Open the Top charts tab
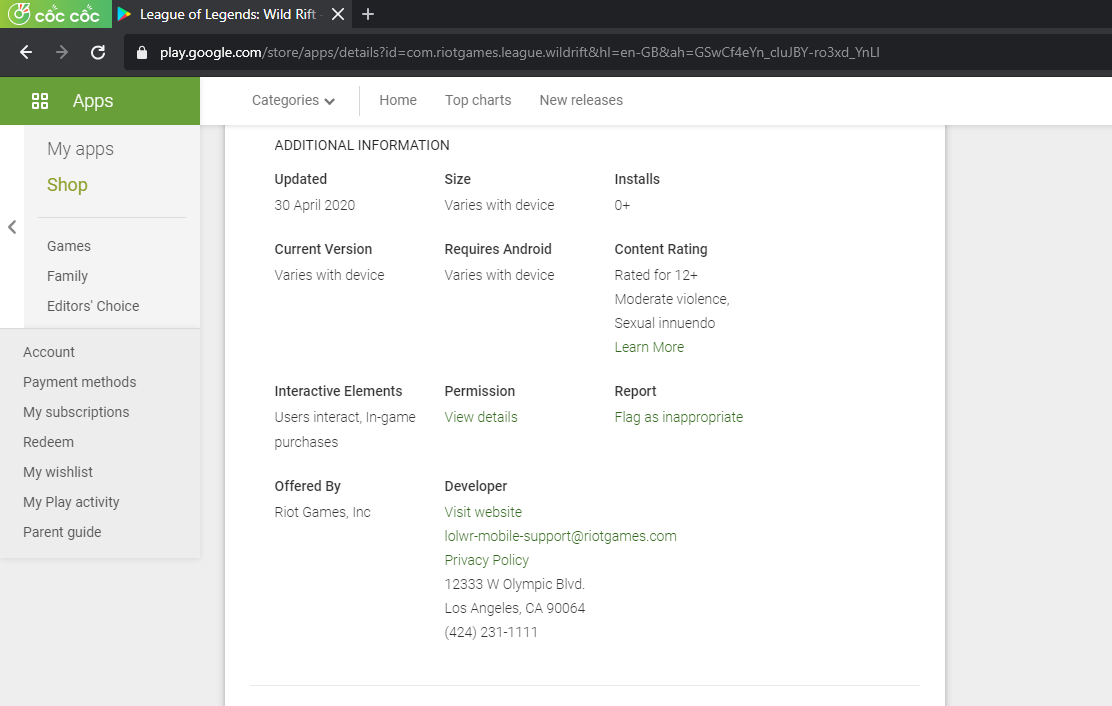The image size is (1112, 706). (x=478, y=101)
